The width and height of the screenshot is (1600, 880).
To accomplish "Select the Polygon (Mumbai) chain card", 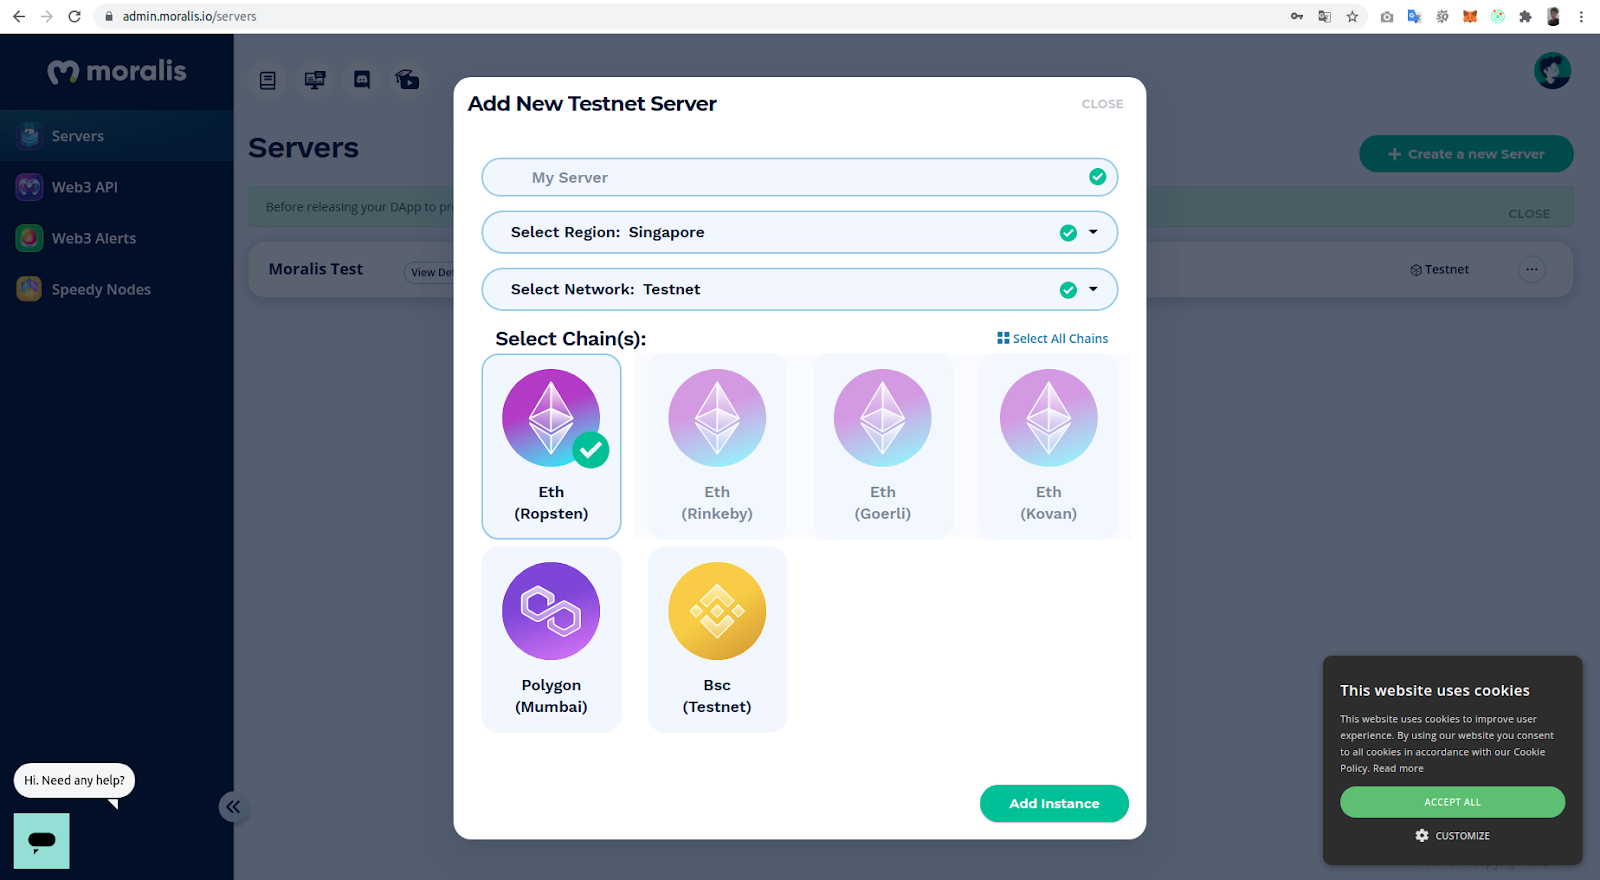I will pyautogui.click(x=551, y=639).
